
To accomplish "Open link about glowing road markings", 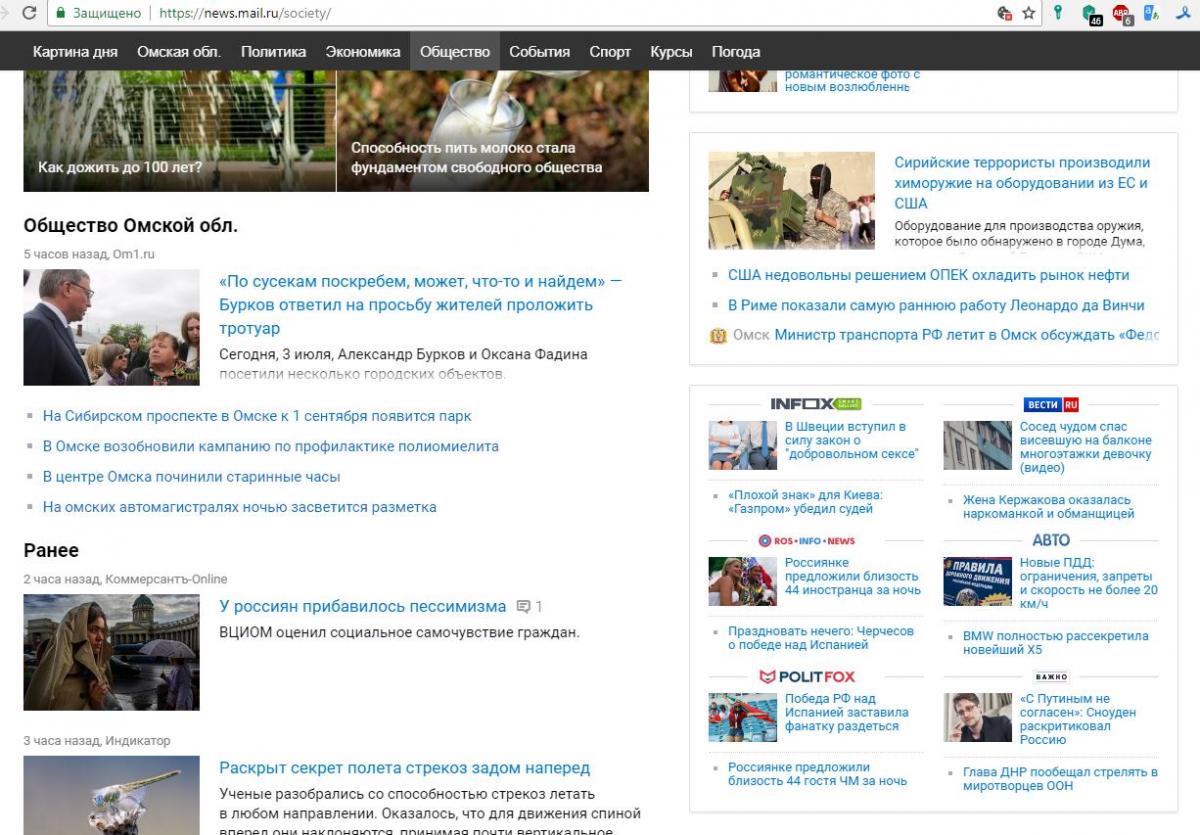I will click(x=240, y=507).
